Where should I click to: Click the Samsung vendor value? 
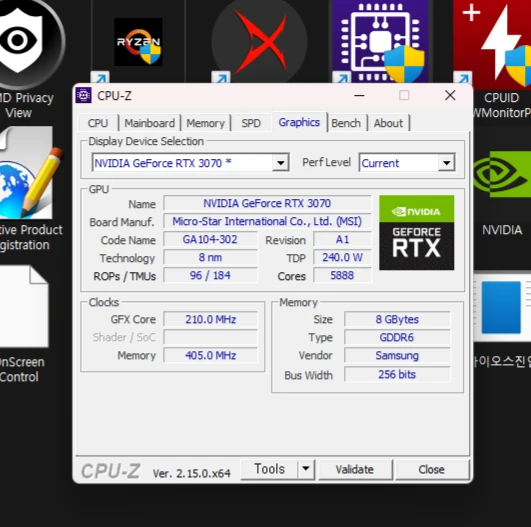coord(397,355)
